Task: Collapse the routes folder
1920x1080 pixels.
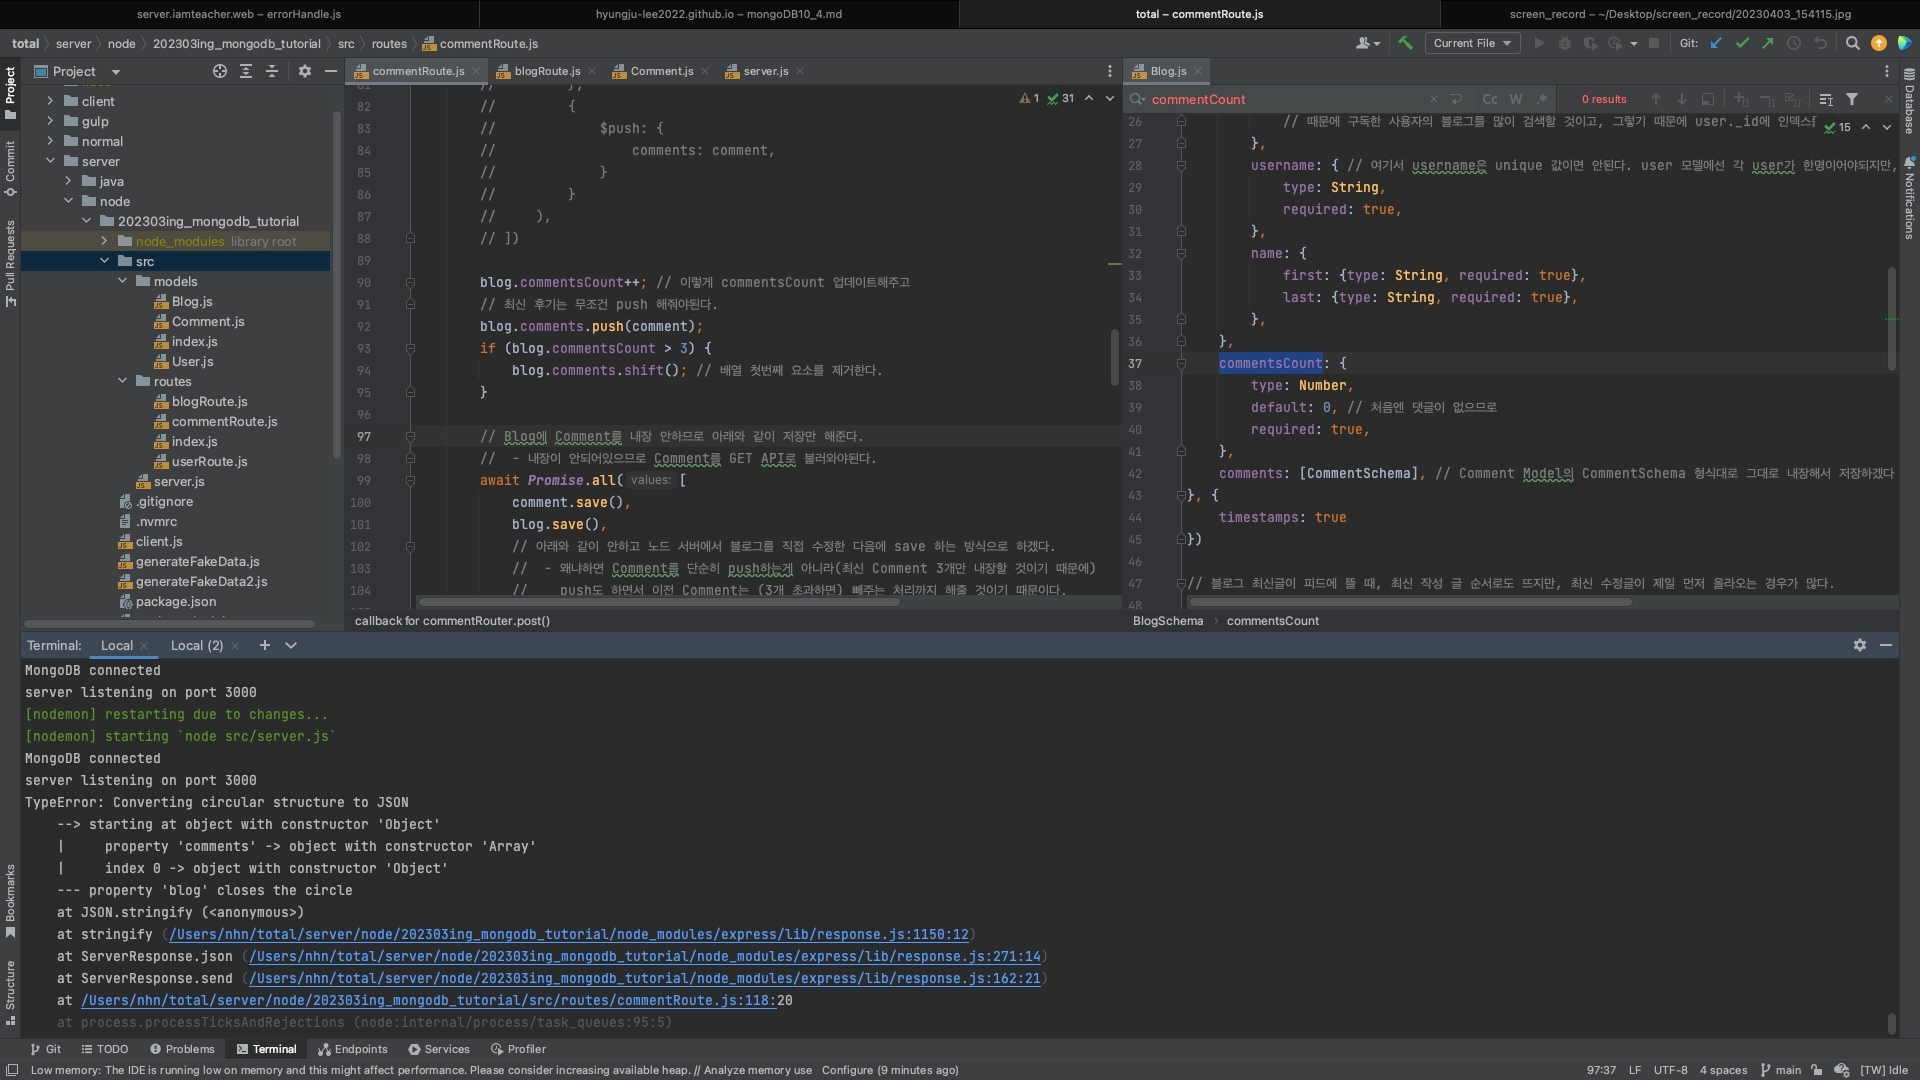Action: click(x=122, y=381)
